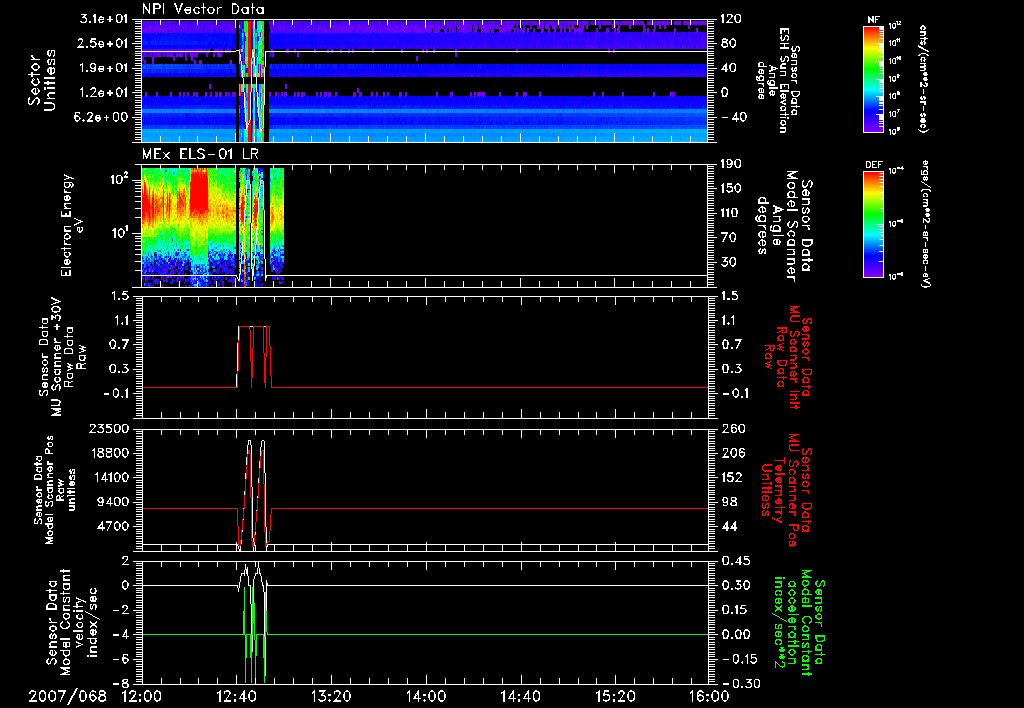Viewport: 1024px width, 708px height.
Task: Click the '15:20' time tick label
Action: 615,696
